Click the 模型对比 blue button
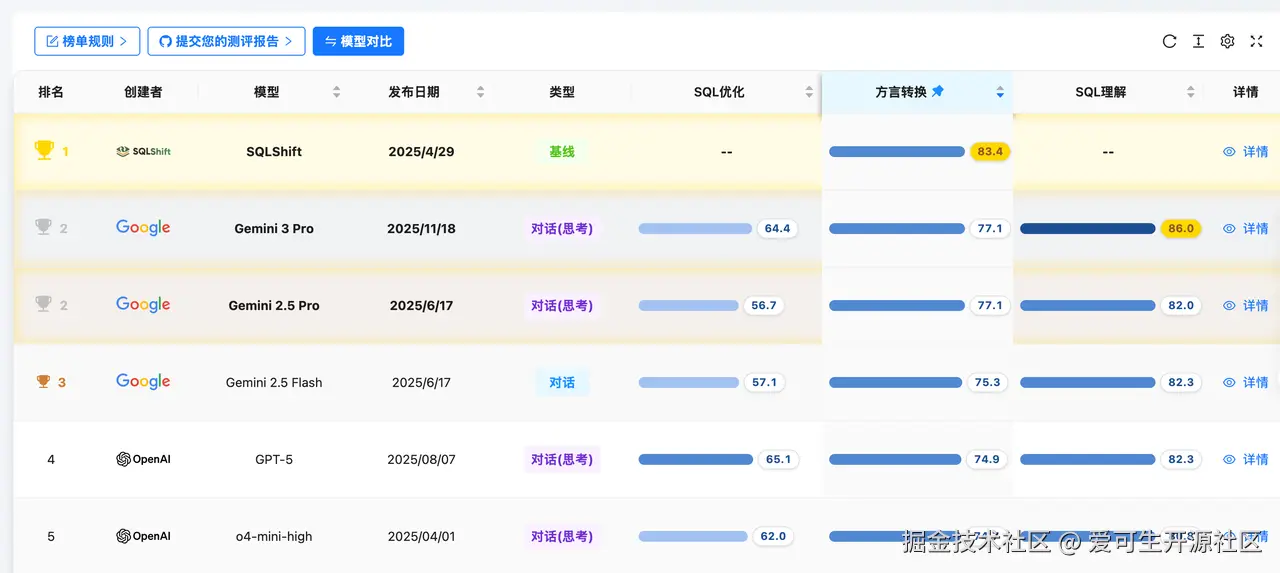This screenshot has width=1280, height=573. click(x=358, y=41)
